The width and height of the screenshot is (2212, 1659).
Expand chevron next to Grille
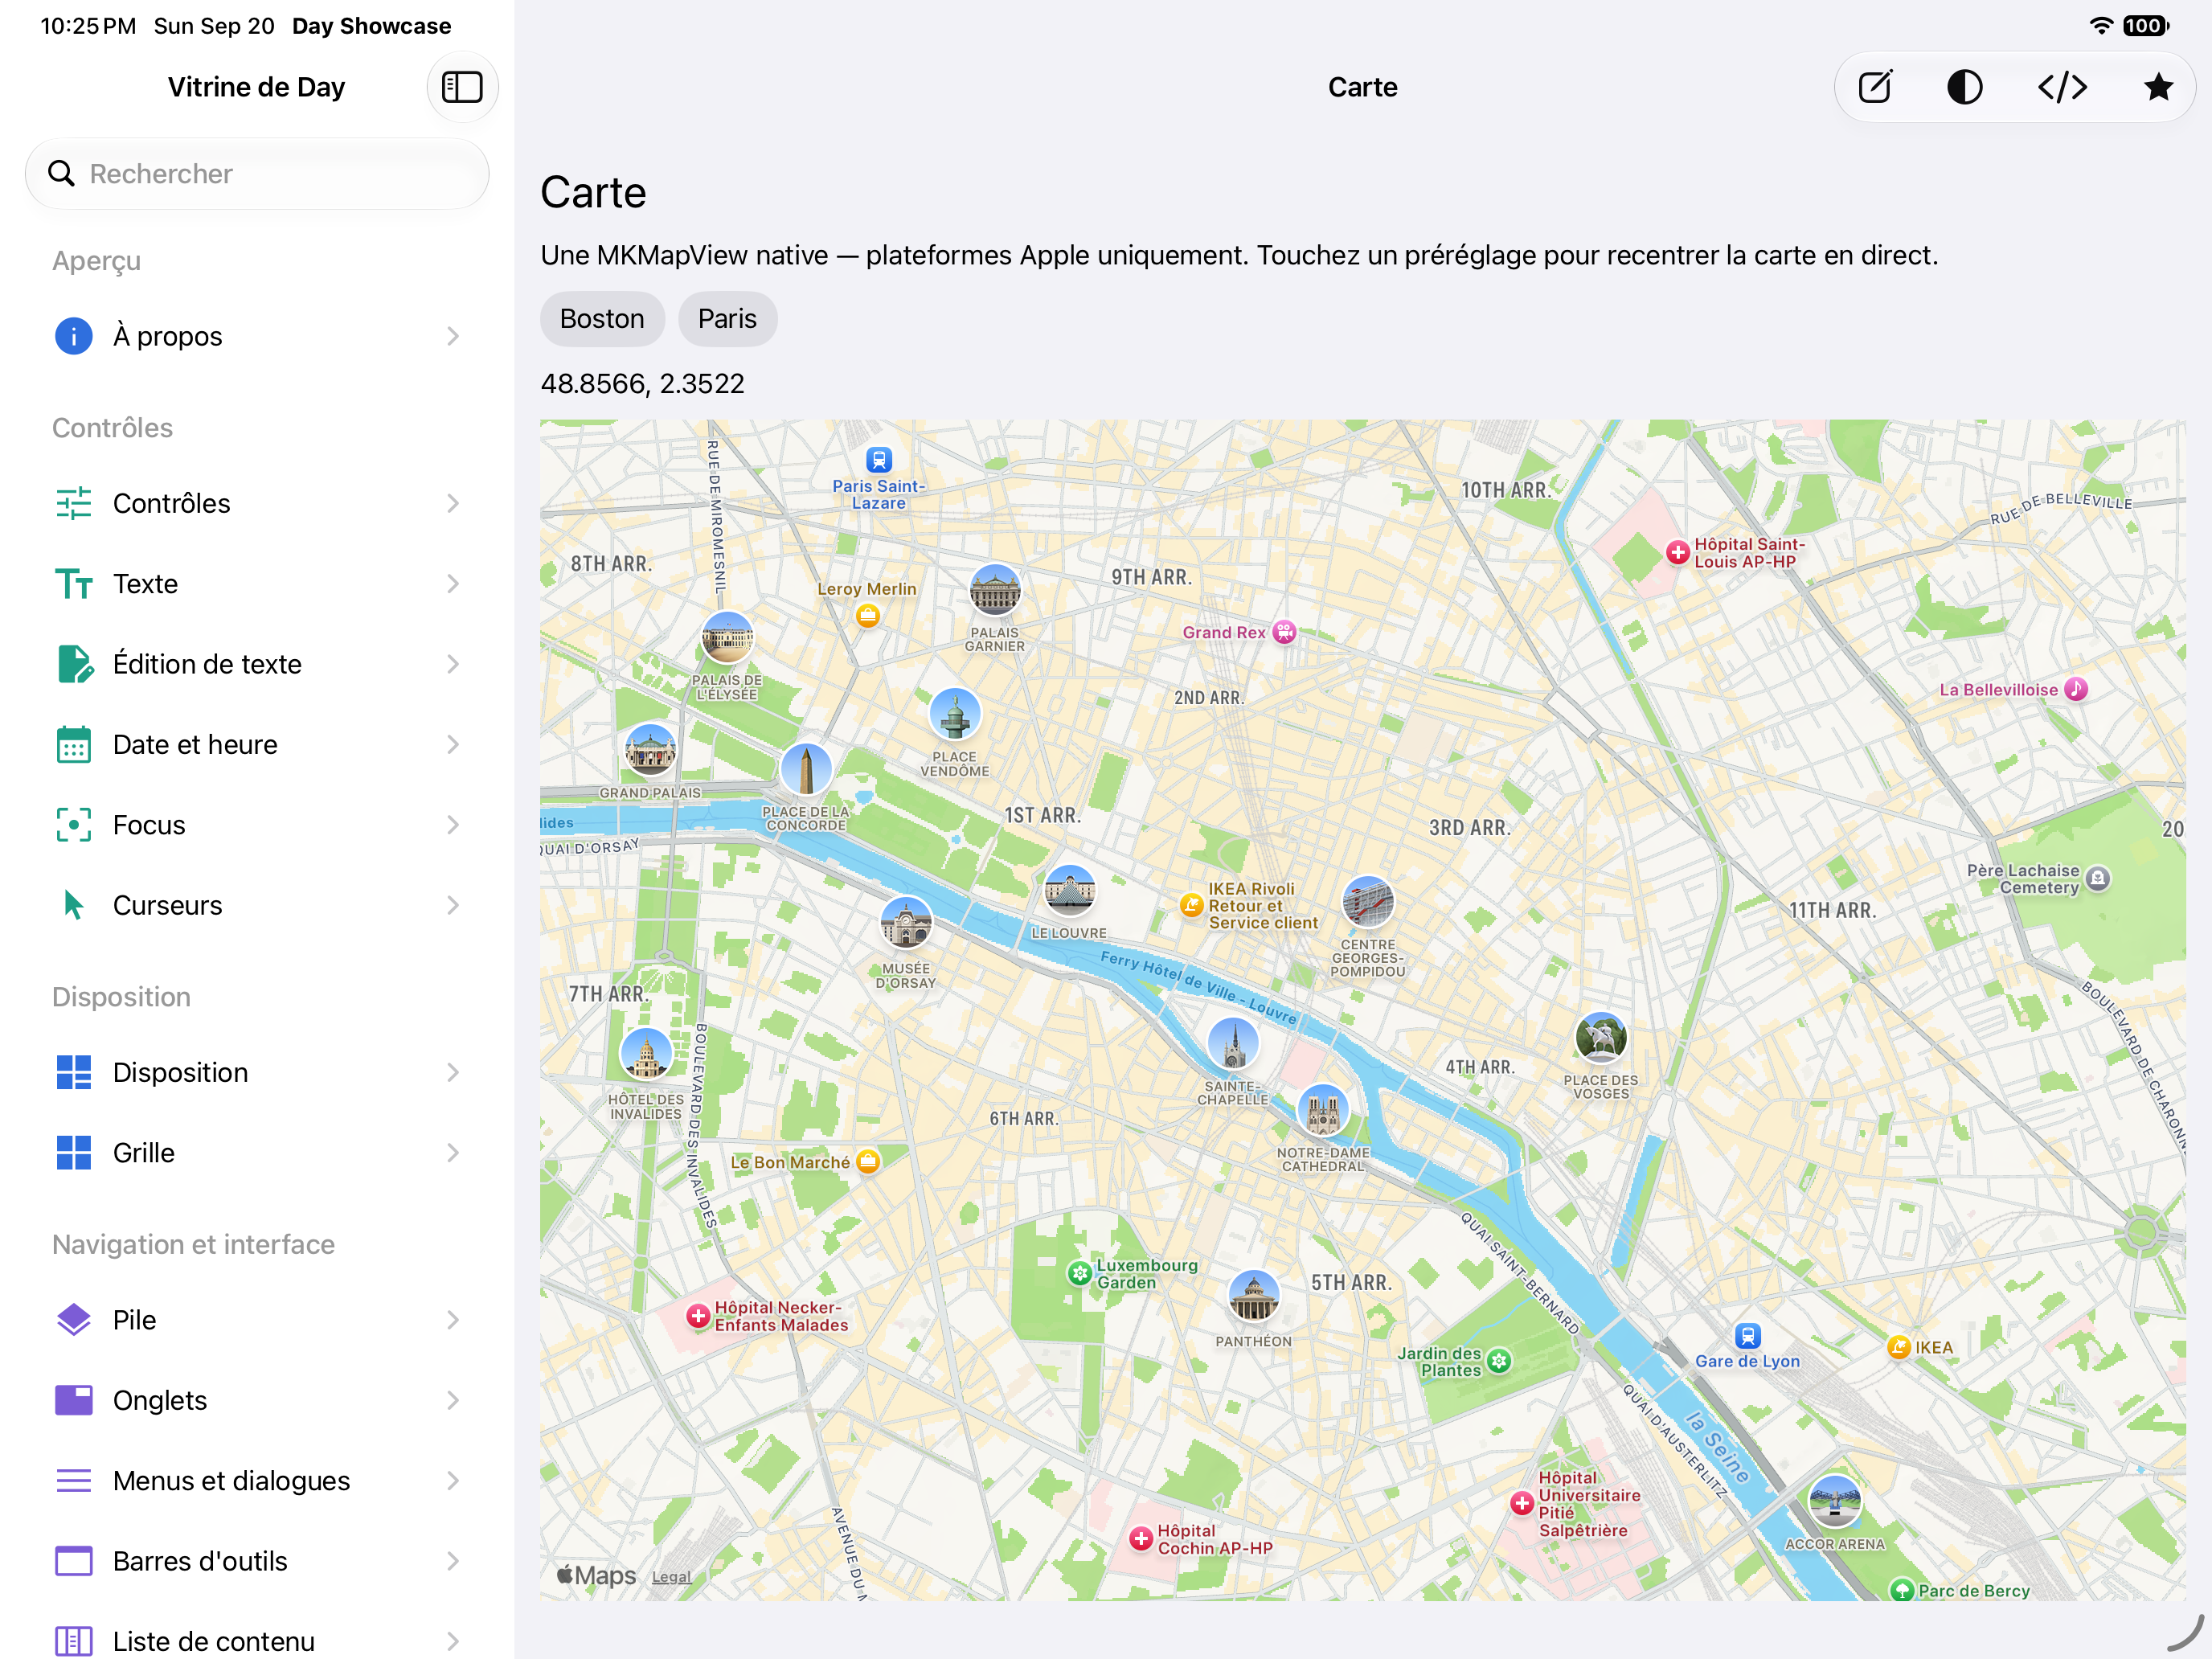click(x=453, y=1153)
